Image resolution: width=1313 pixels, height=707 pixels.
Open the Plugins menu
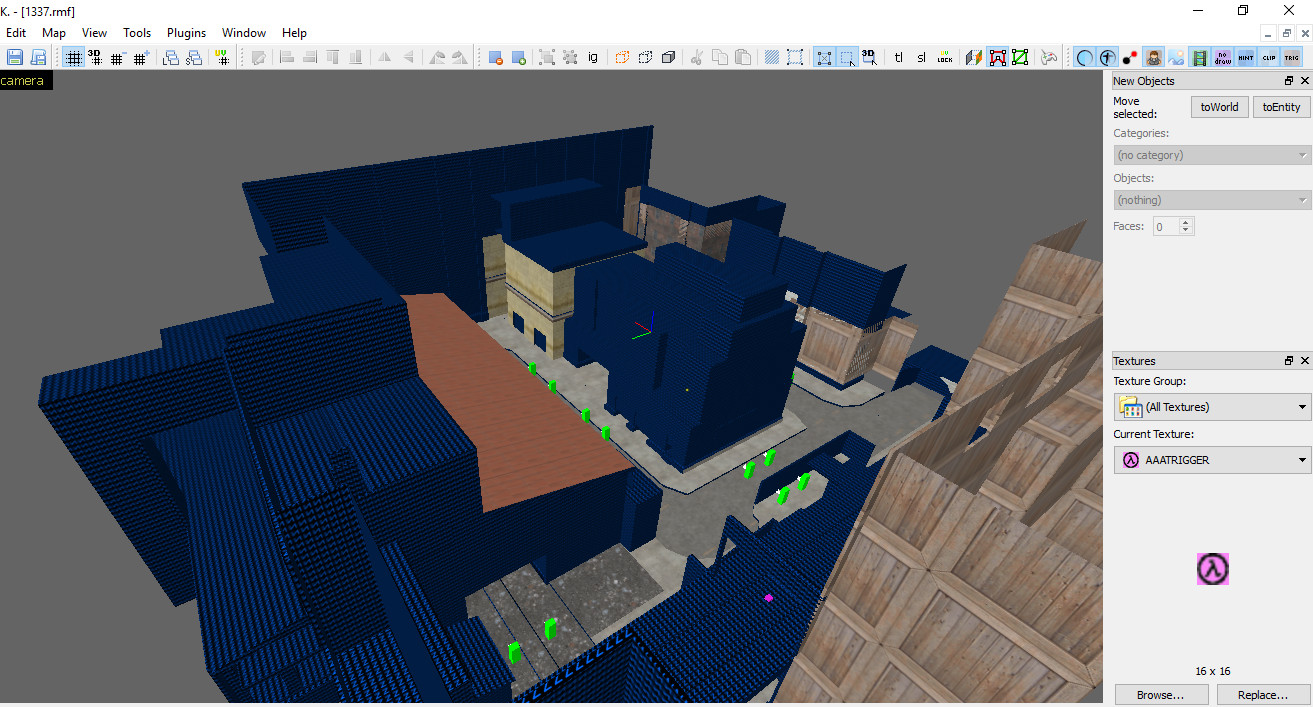(186, 32)
